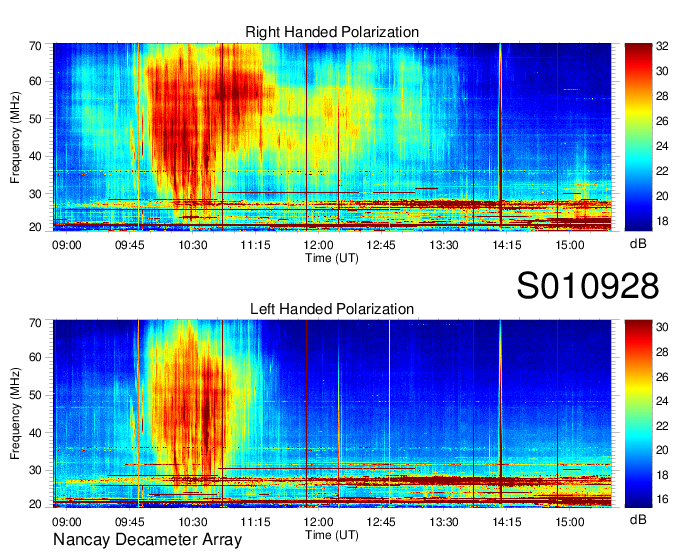The height and width of the screenshot is (552, 680).
Task: Click the "32" value on the Right Handed colorbar
Action: click(x=662, y=46)
